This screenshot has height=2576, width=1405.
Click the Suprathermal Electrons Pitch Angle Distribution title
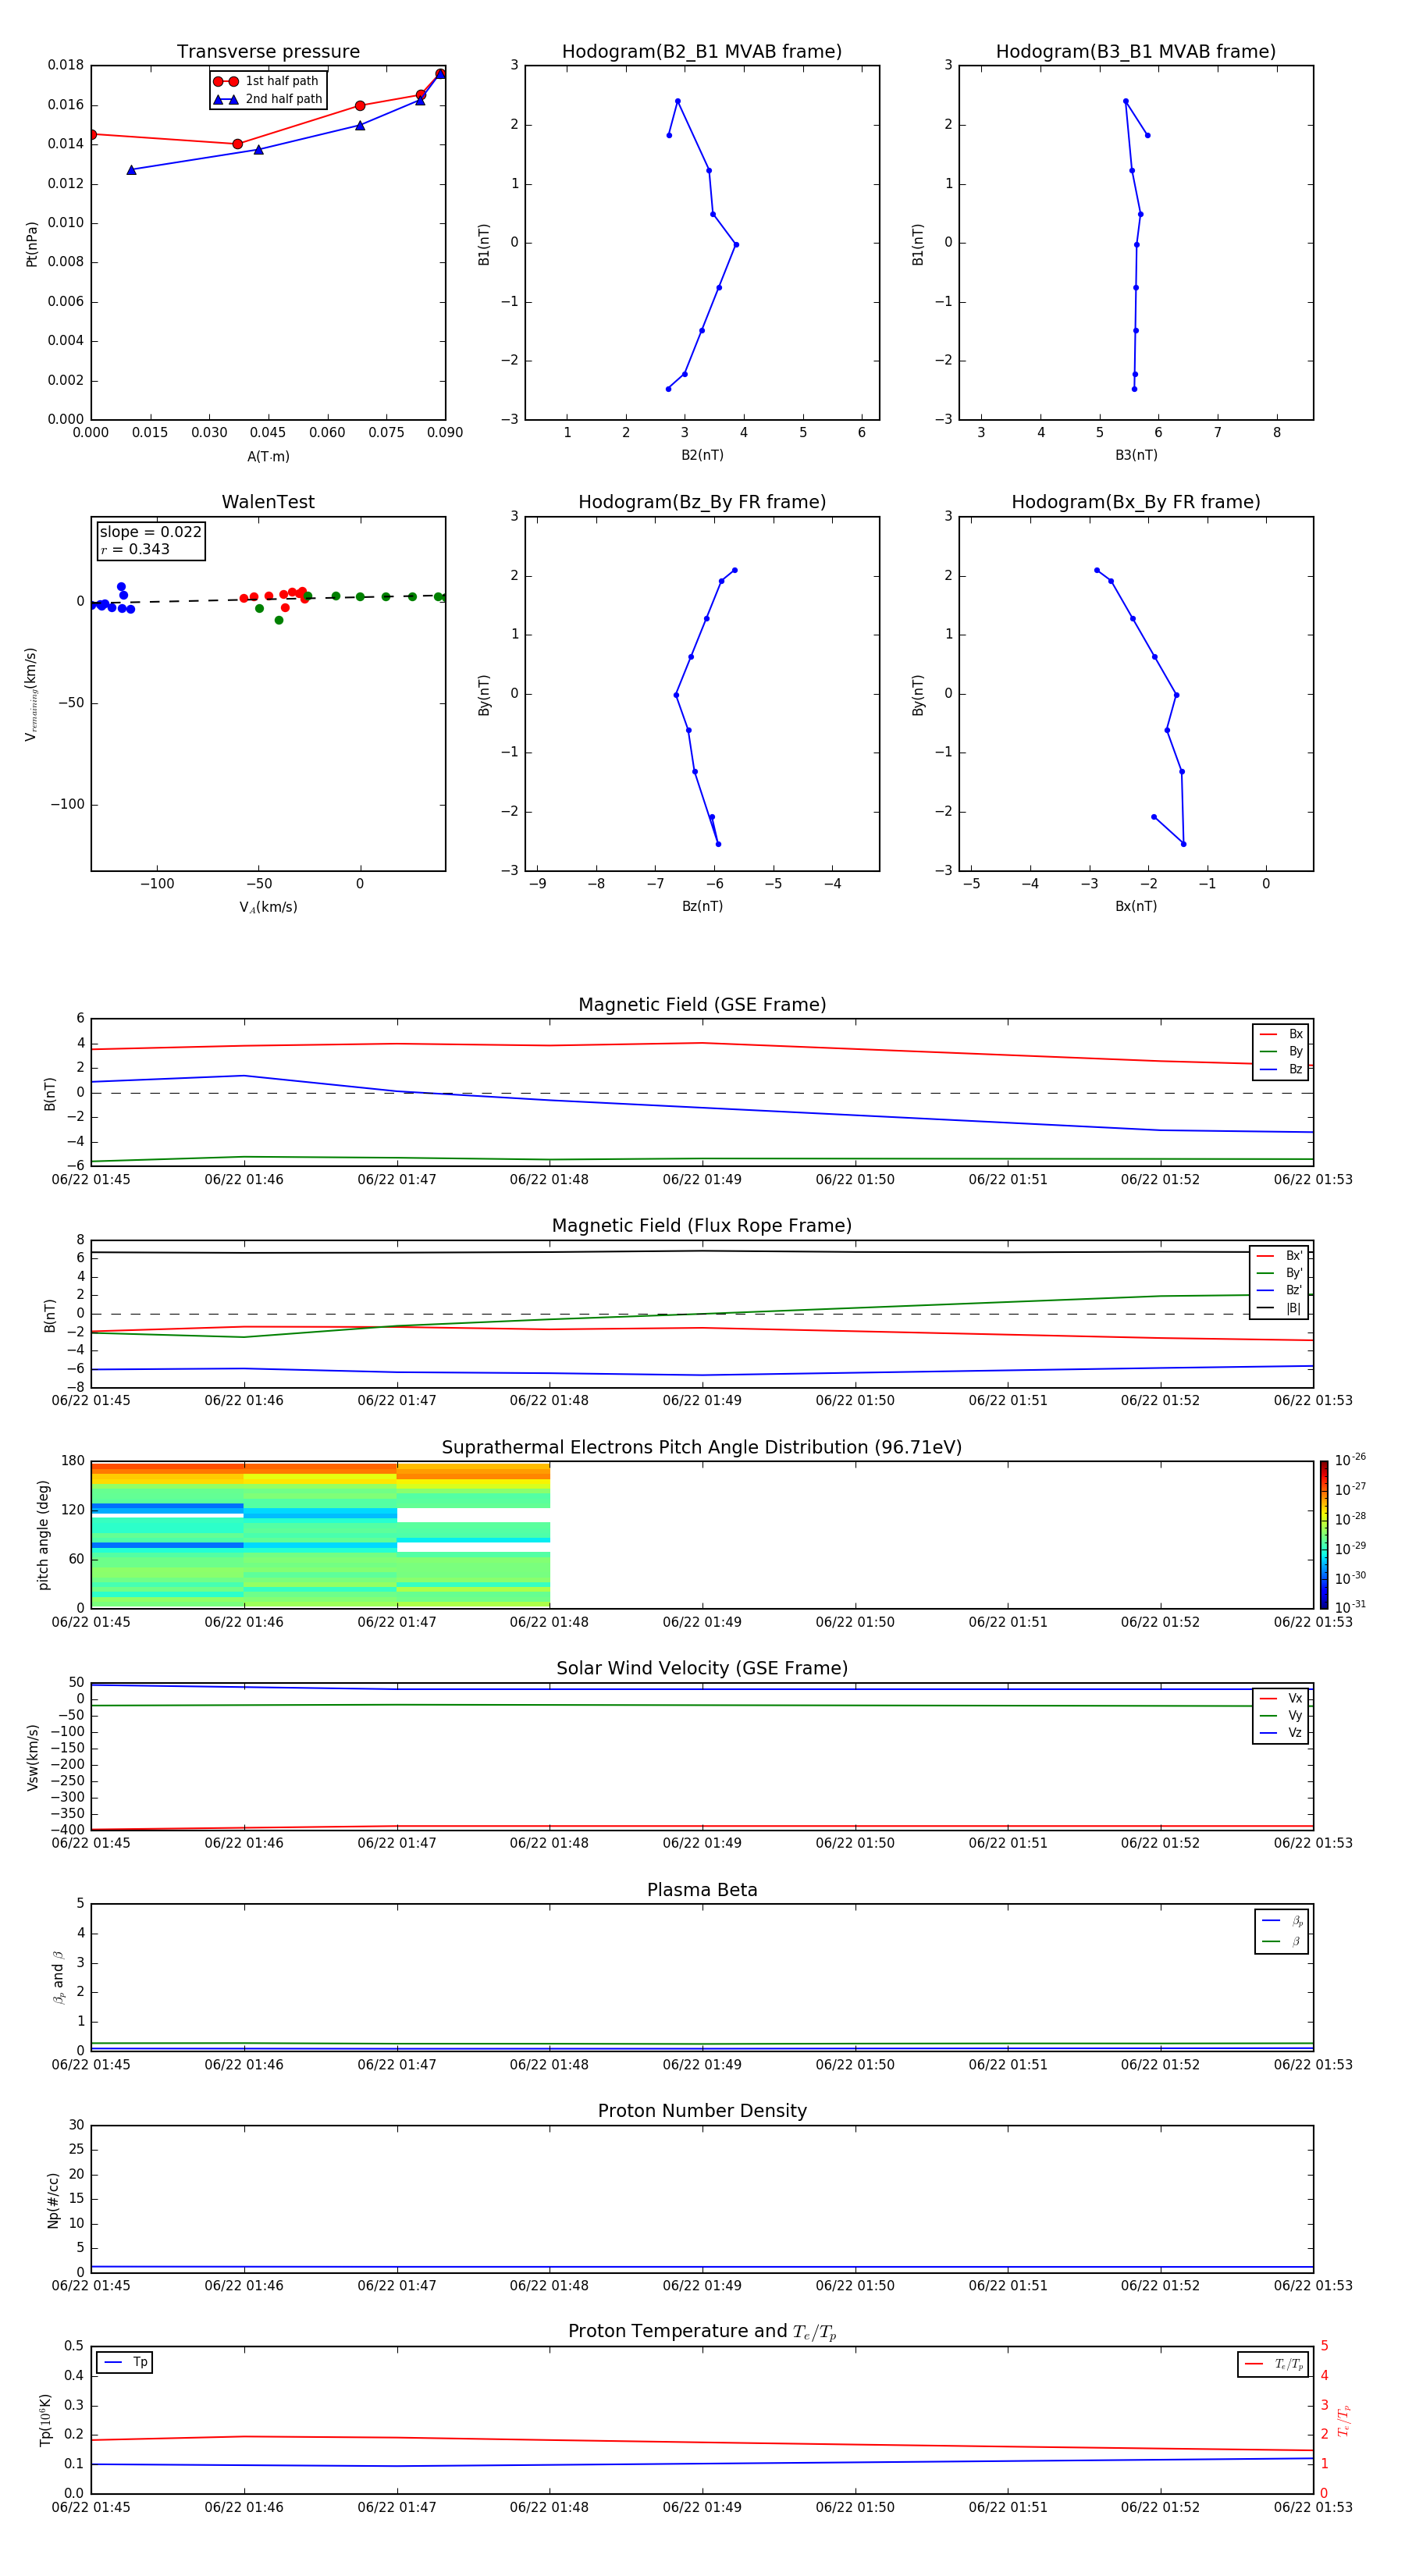pyautogui.click(x=701, y=1447)
